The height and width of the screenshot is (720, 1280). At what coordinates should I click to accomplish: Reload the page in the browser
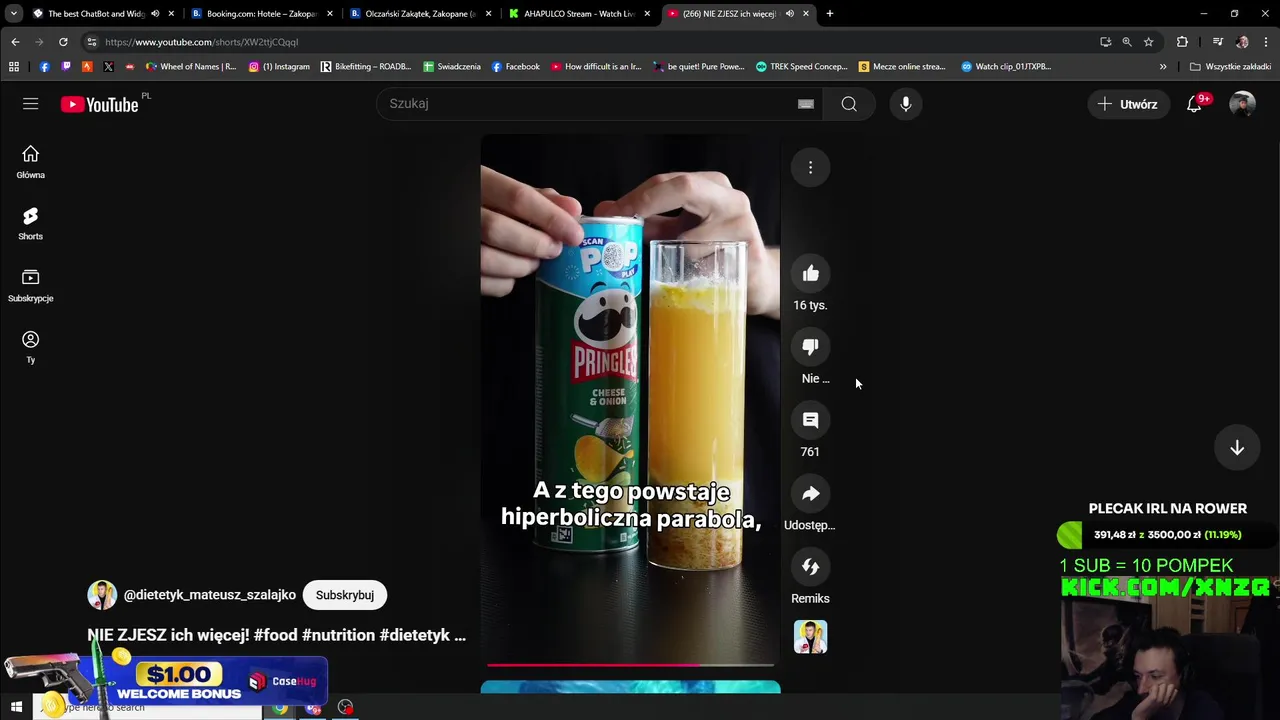[63, 42]
